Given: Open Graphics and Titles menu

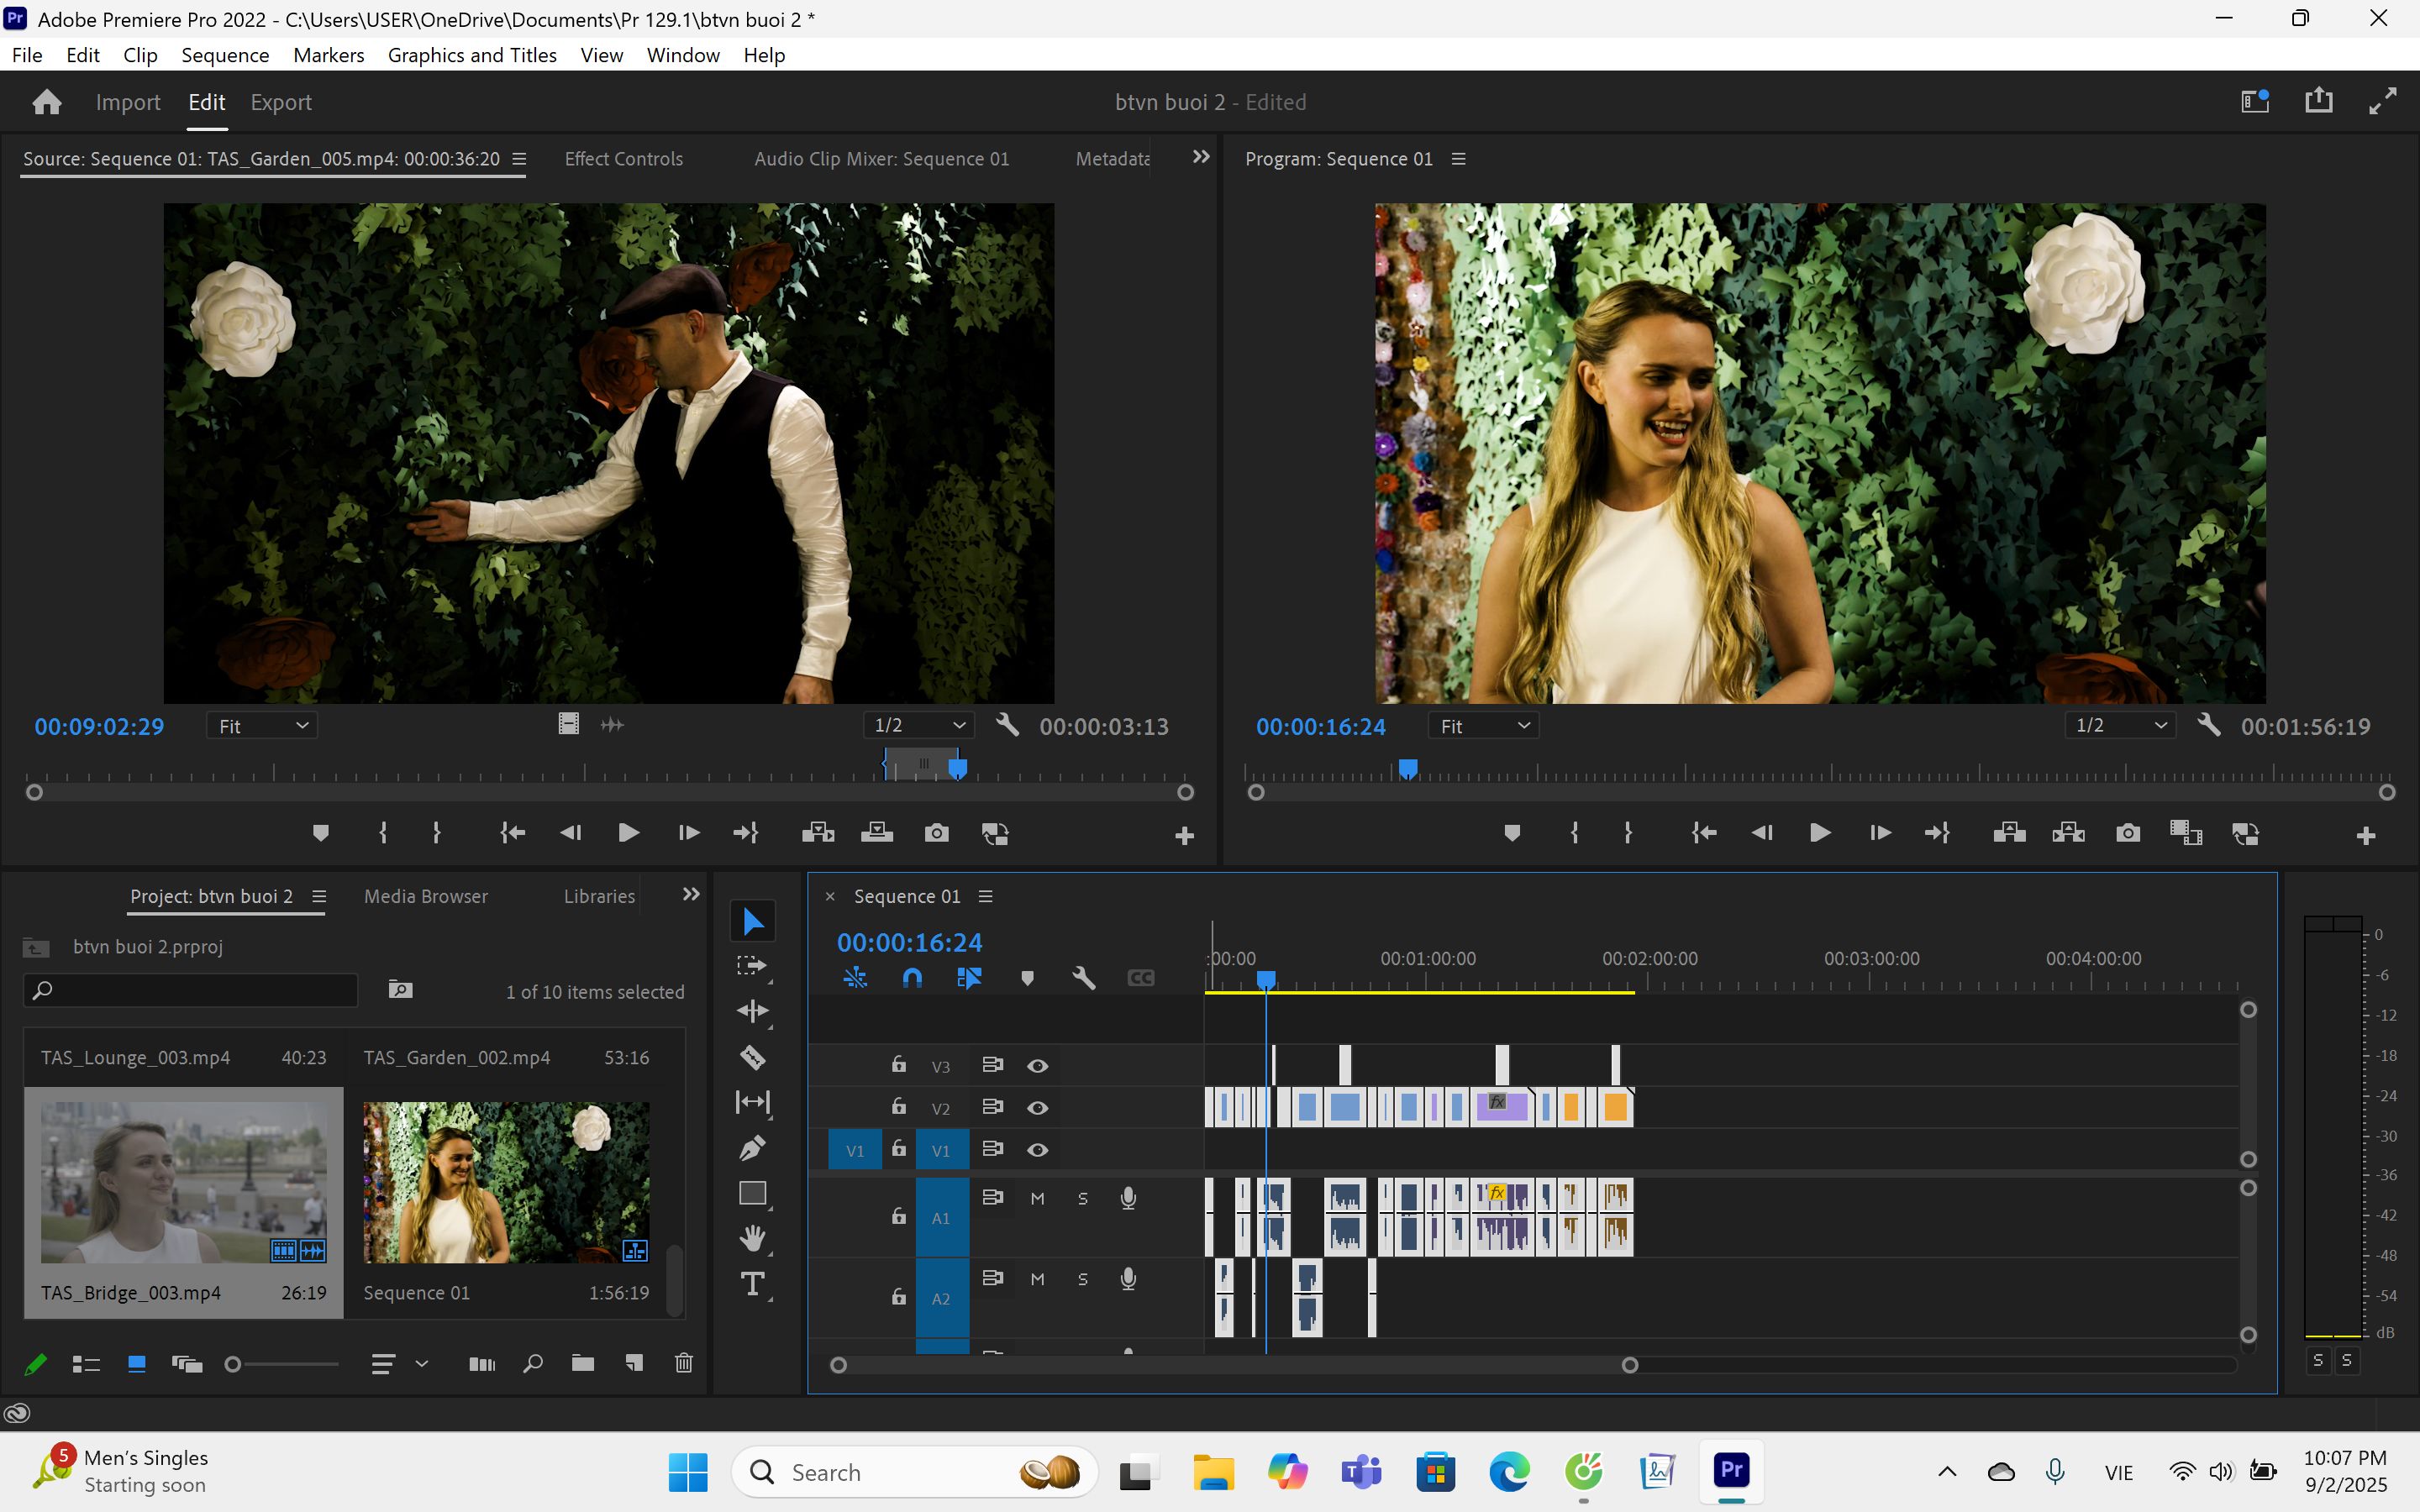Looking at the screenshot, I should click(x=472, y=55).
